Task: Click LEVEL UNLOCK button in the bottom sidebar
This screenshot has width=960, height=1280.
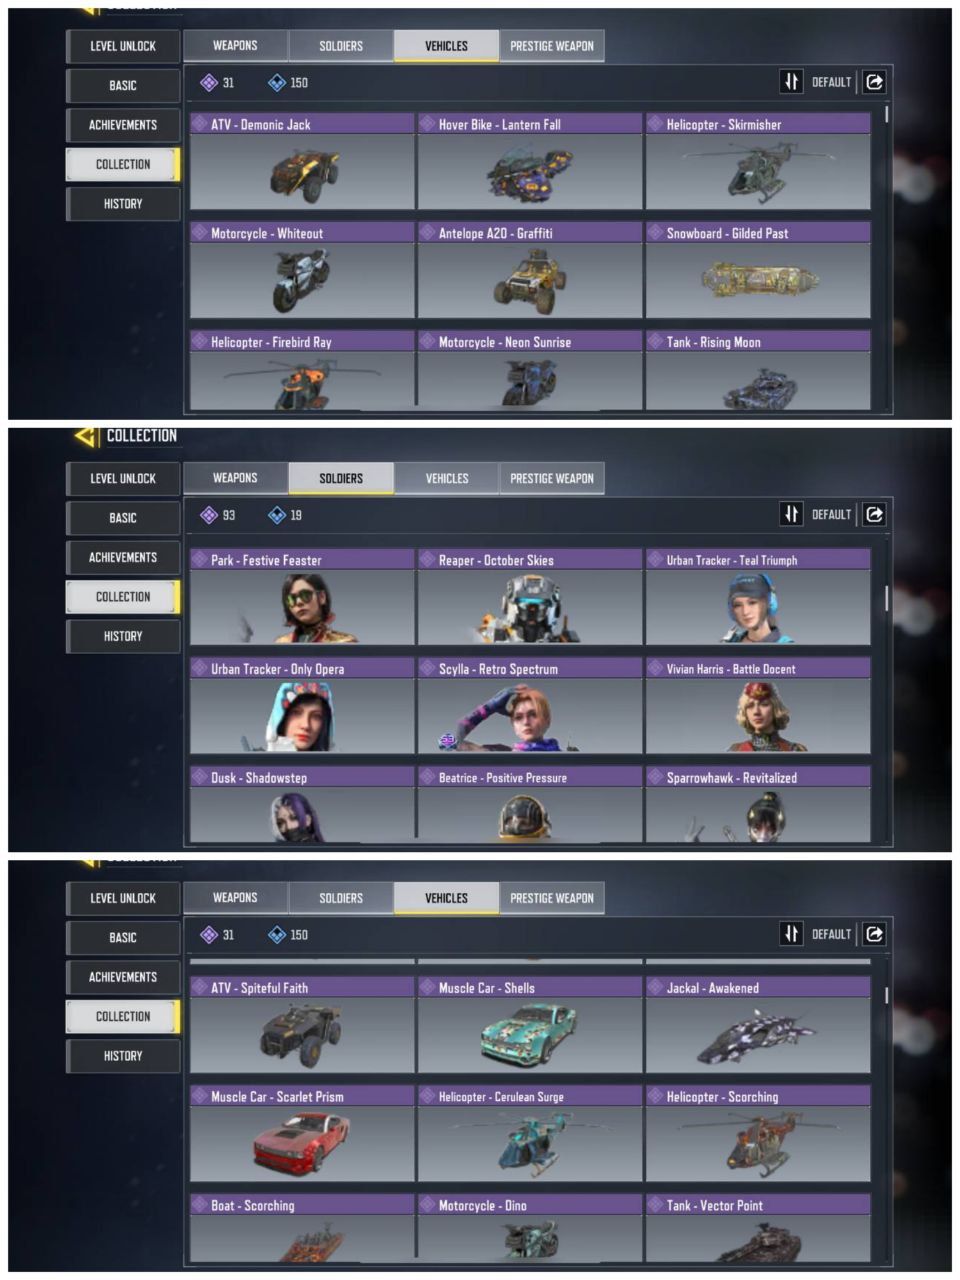Action: pyautogui.click(x=123, y=898)
